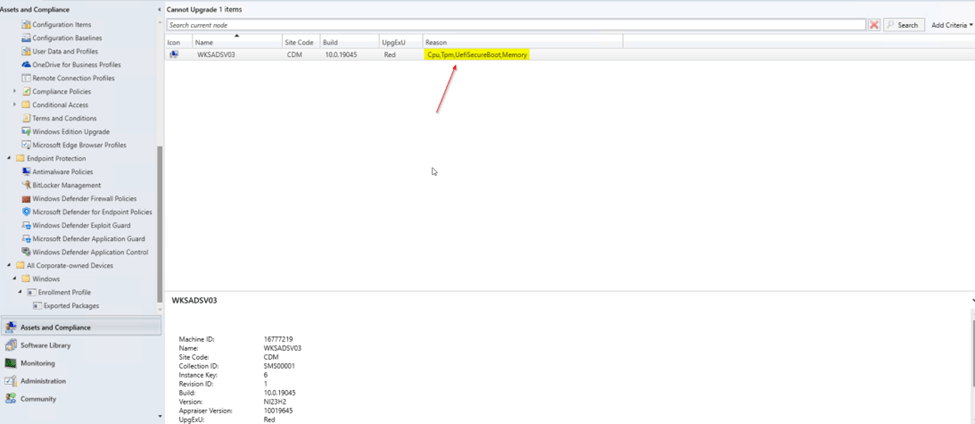The image size is (975, 424).
Task: Select the WKSADSV03 device row icon
Action: 174,55
